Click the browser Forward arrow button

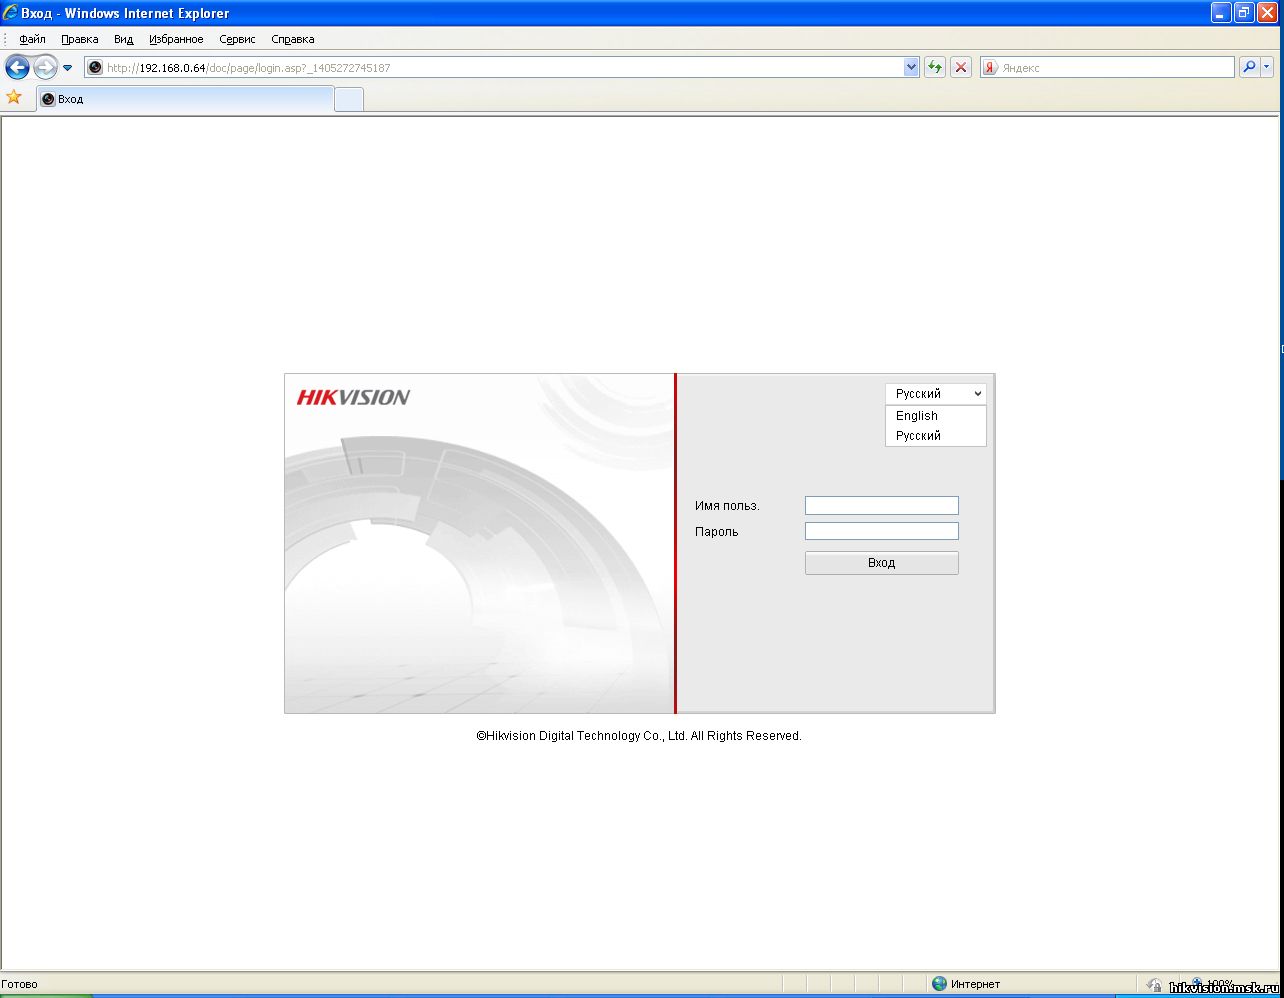[45, 68]
